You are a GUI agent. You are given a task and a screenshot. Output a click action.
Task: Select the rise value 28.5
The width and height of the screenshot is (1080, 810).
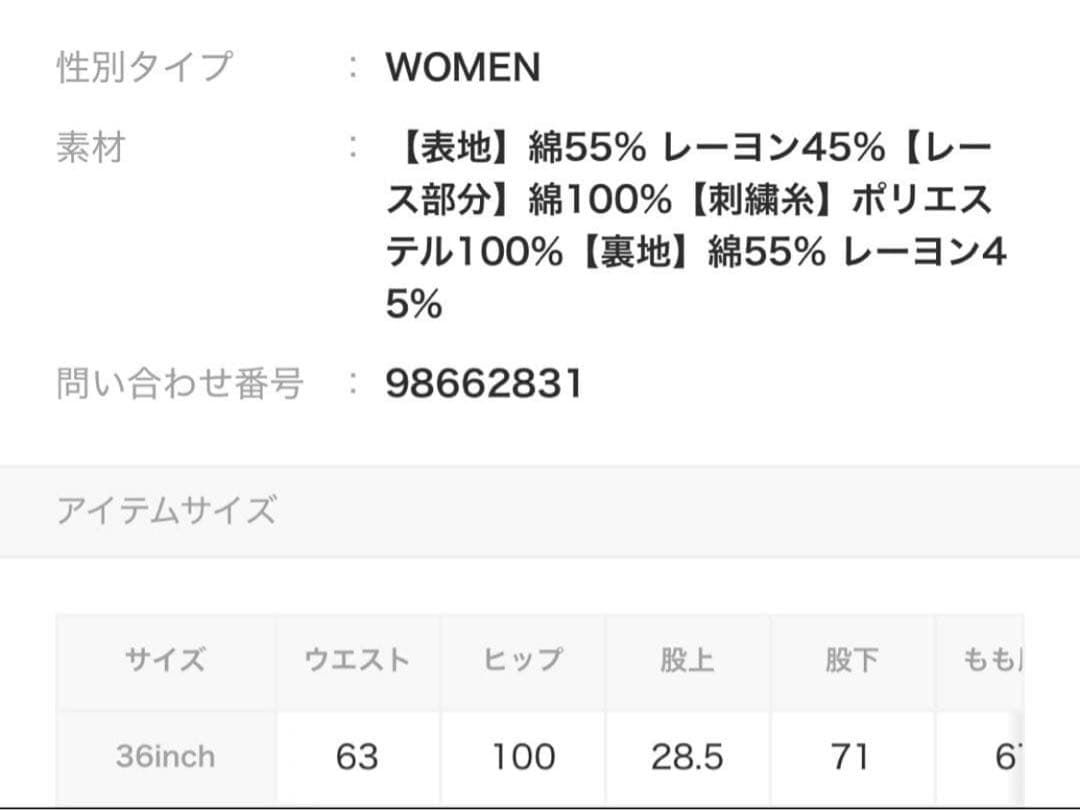click(687, 757)
